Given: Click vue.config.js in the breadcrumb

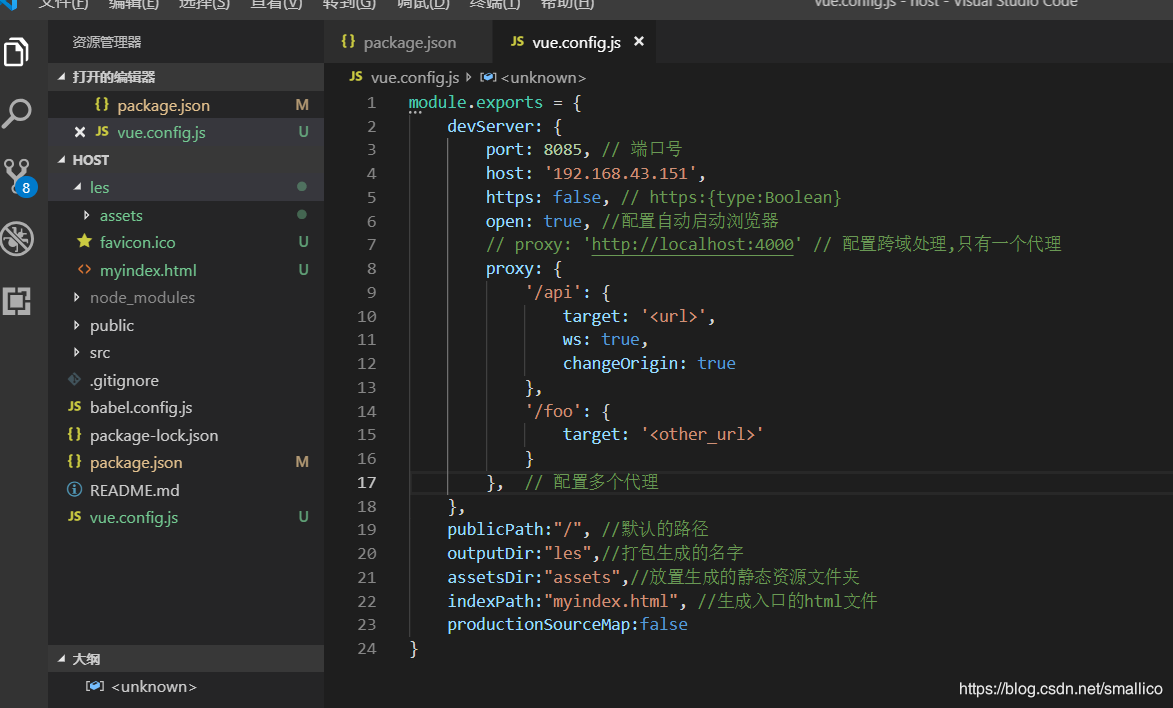Looking at the screenshot, I should click(414, 77).
